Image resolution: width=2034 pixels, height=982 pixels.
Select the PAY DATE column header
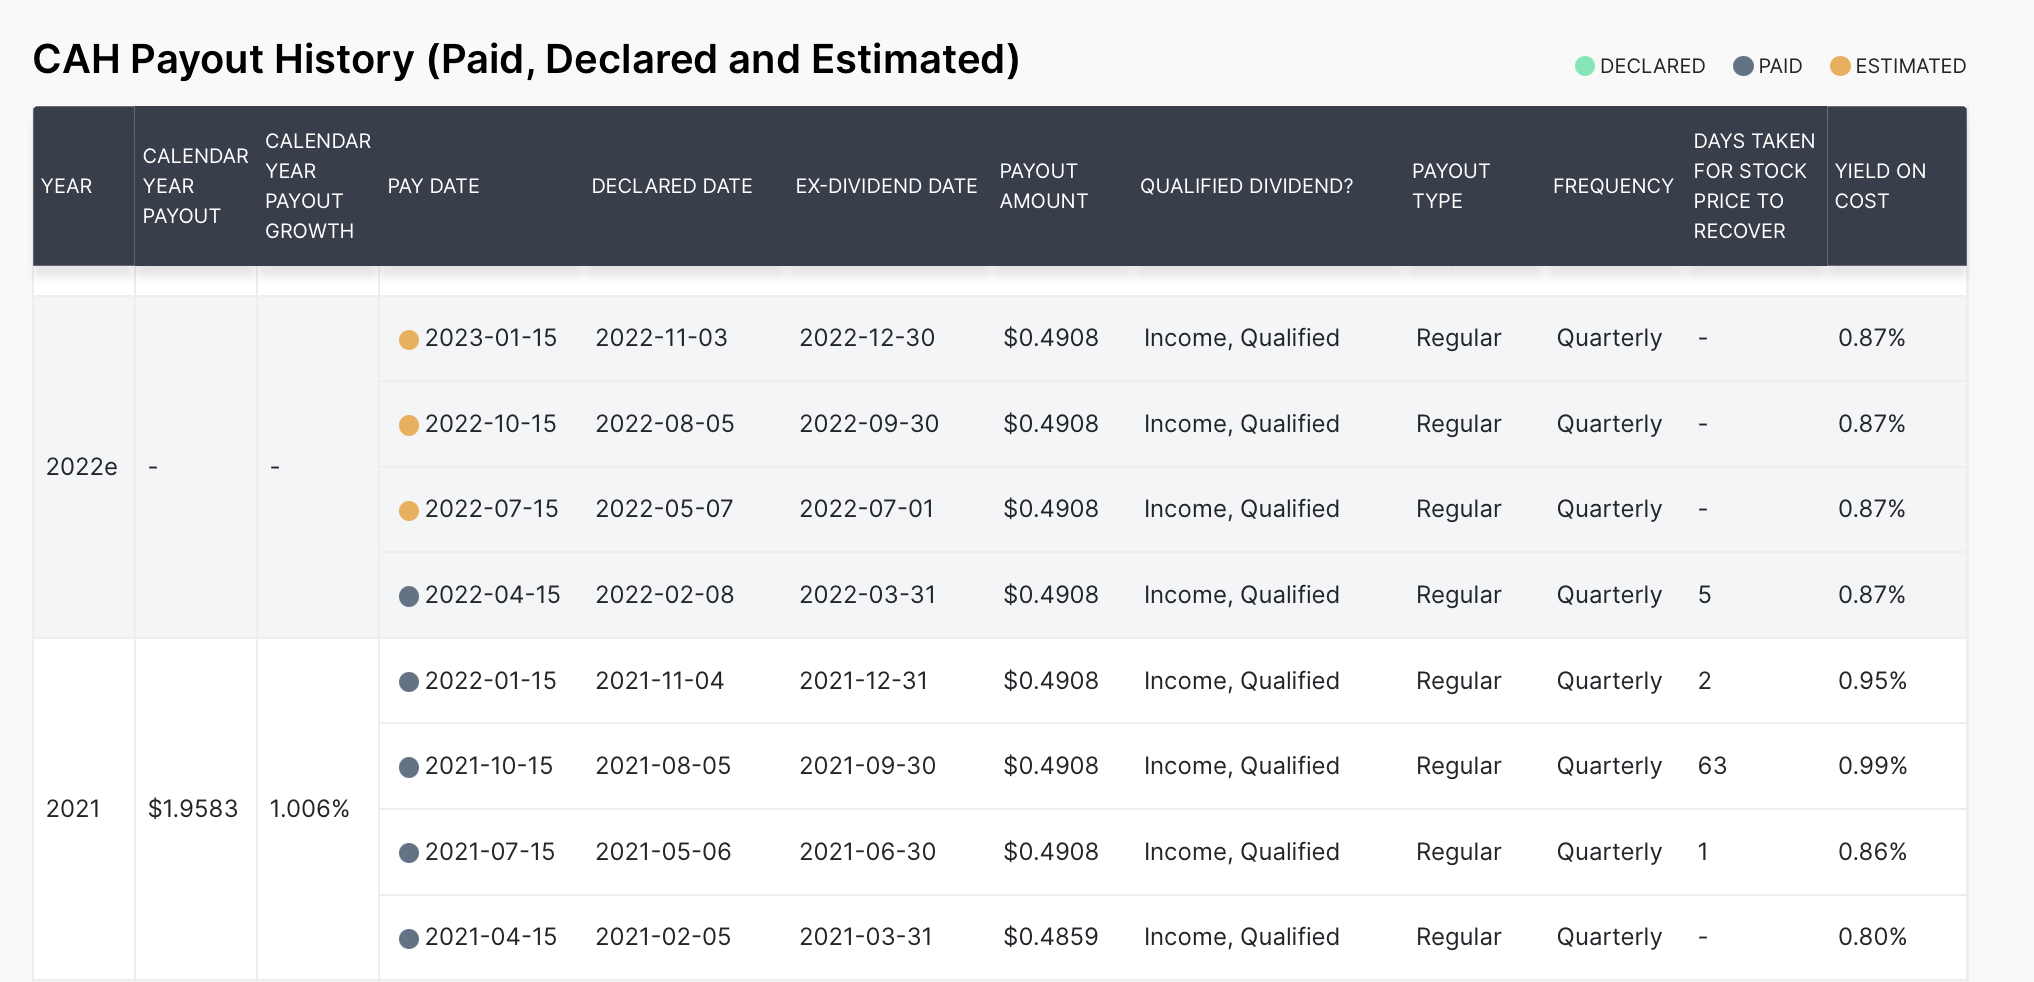pyautogui.click(x=434, y=186)
